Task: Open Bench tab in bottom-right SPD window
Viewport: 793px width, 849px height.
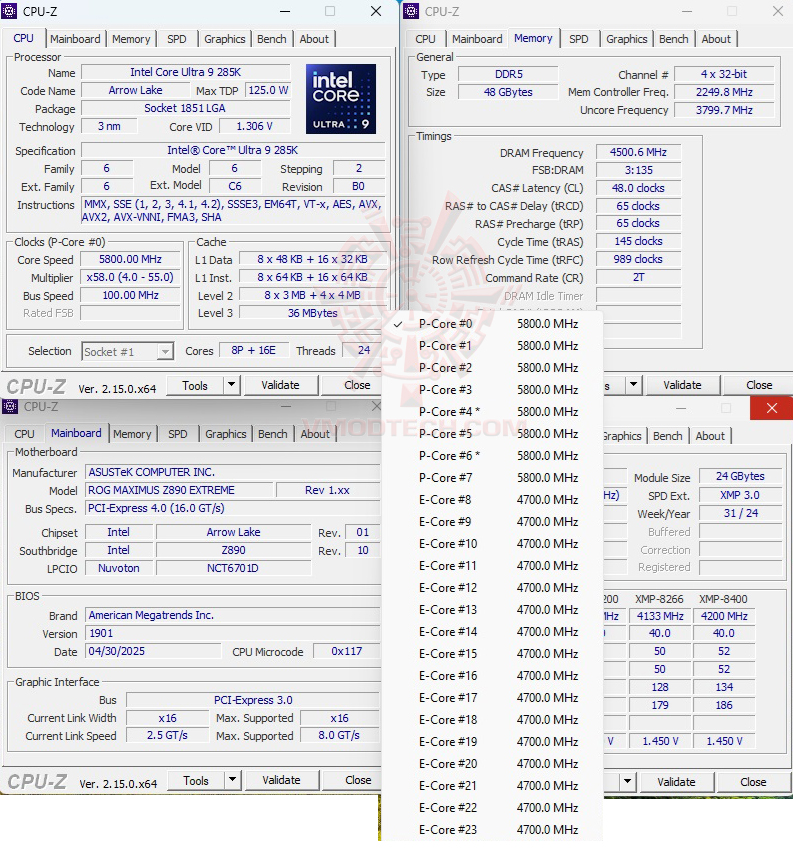Action: (668, 436)
